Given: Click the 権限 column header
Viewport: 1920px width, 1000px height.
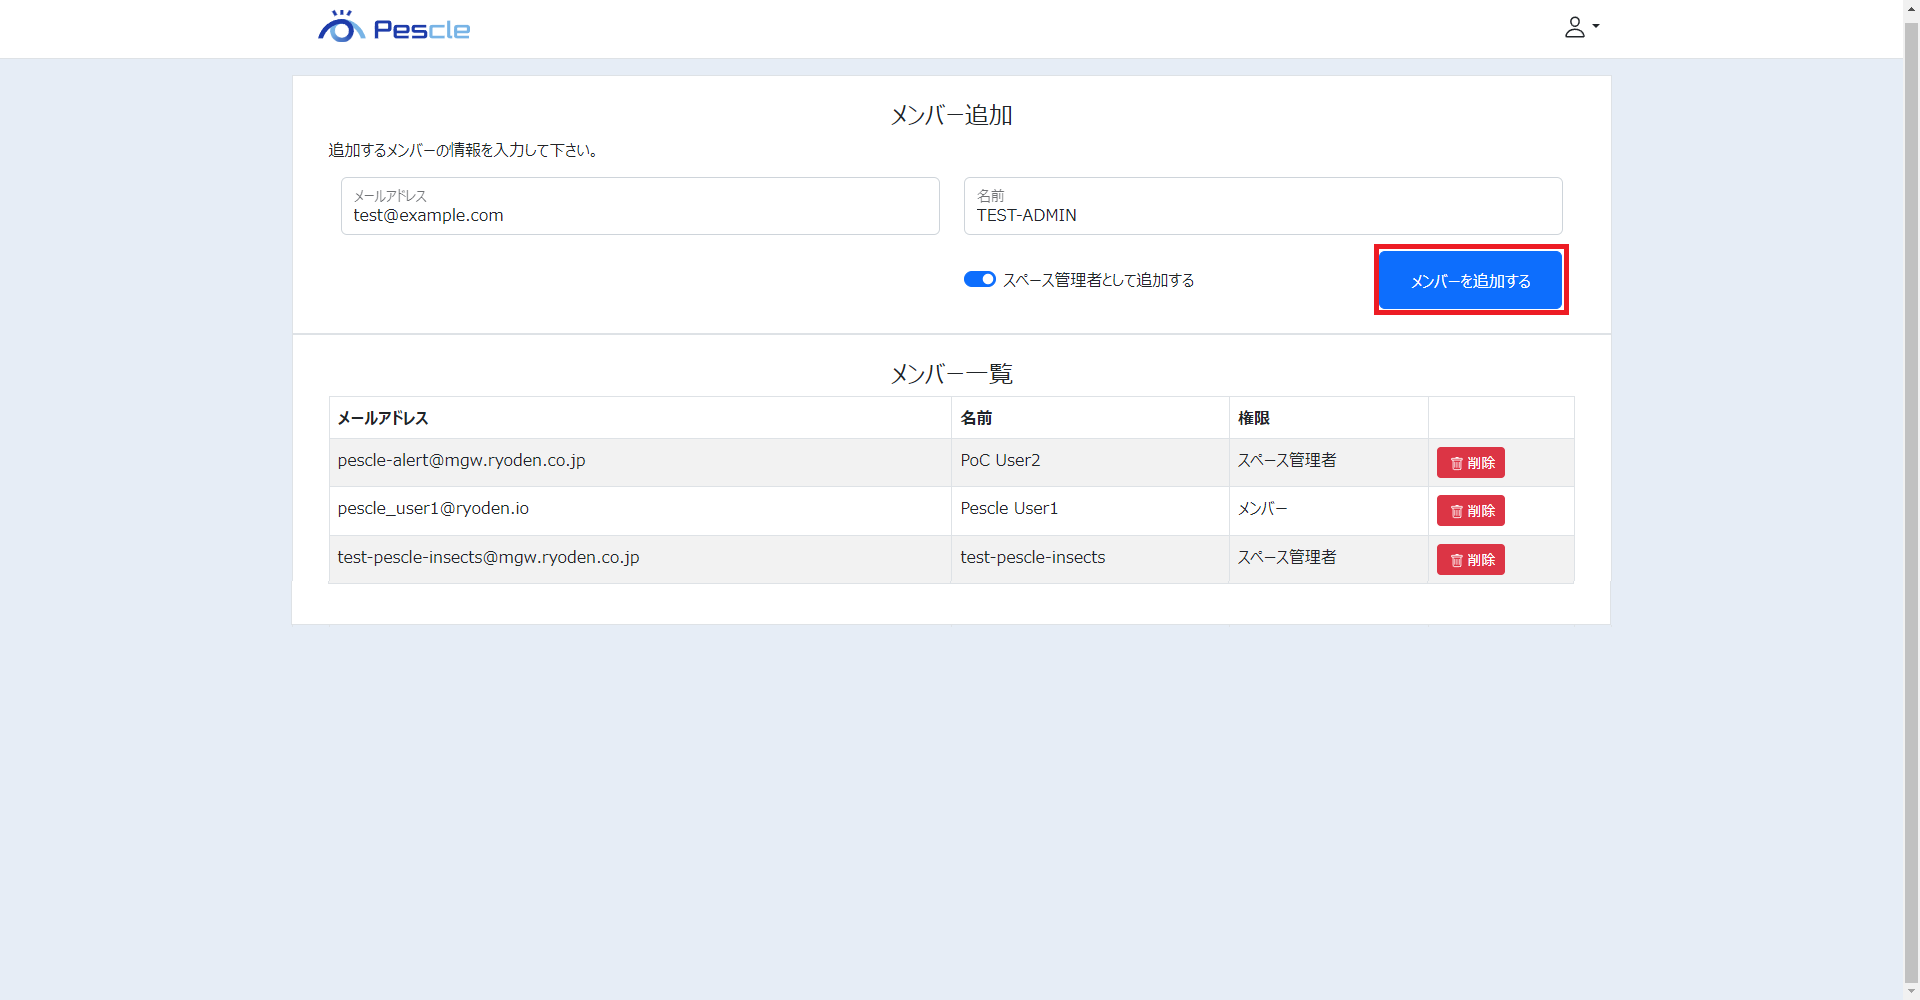Looking at the screenshot, I should click(1254, 418).
